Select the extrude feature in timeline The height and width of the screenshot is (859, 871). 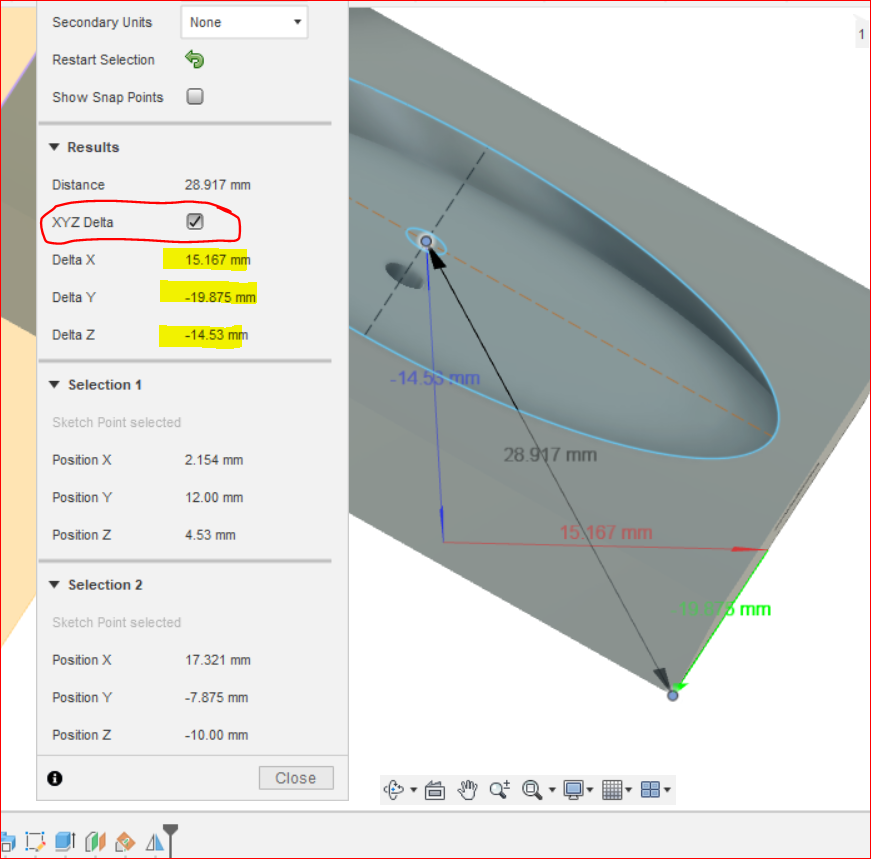click(65, 842)
